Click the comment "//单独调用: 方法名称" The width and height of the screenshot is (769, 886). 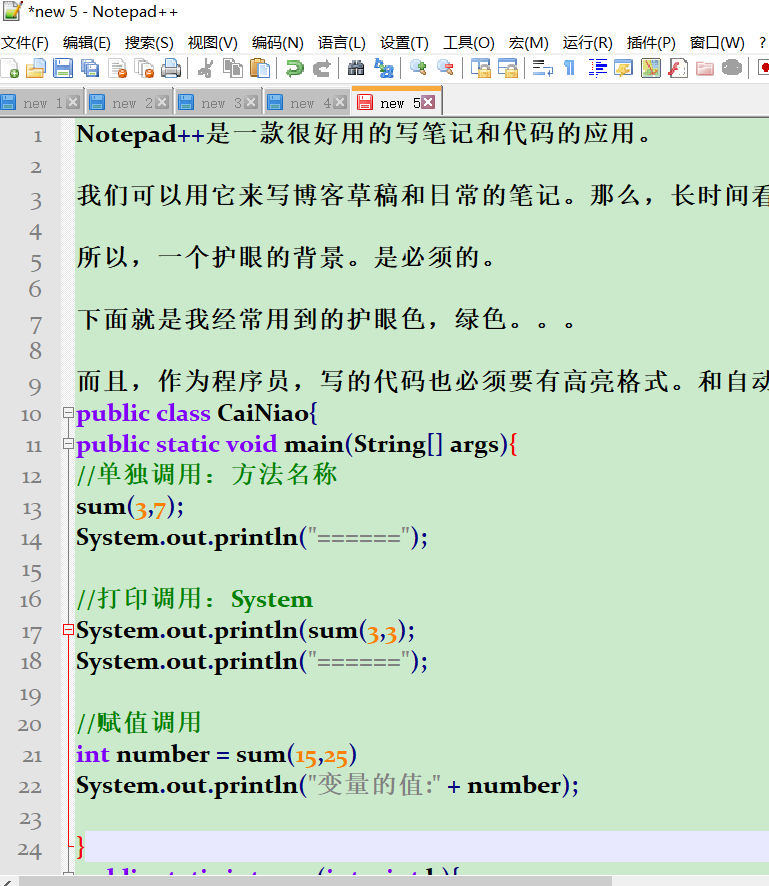[207, 475]
